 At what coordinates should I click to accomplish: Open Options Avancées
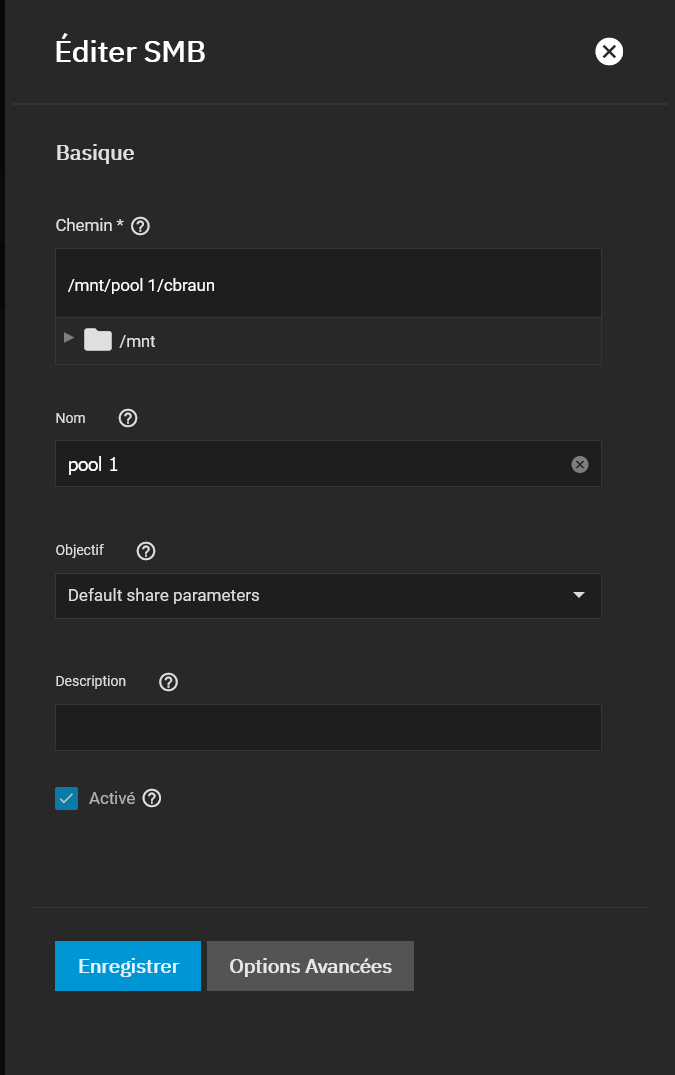pos(310,966)
